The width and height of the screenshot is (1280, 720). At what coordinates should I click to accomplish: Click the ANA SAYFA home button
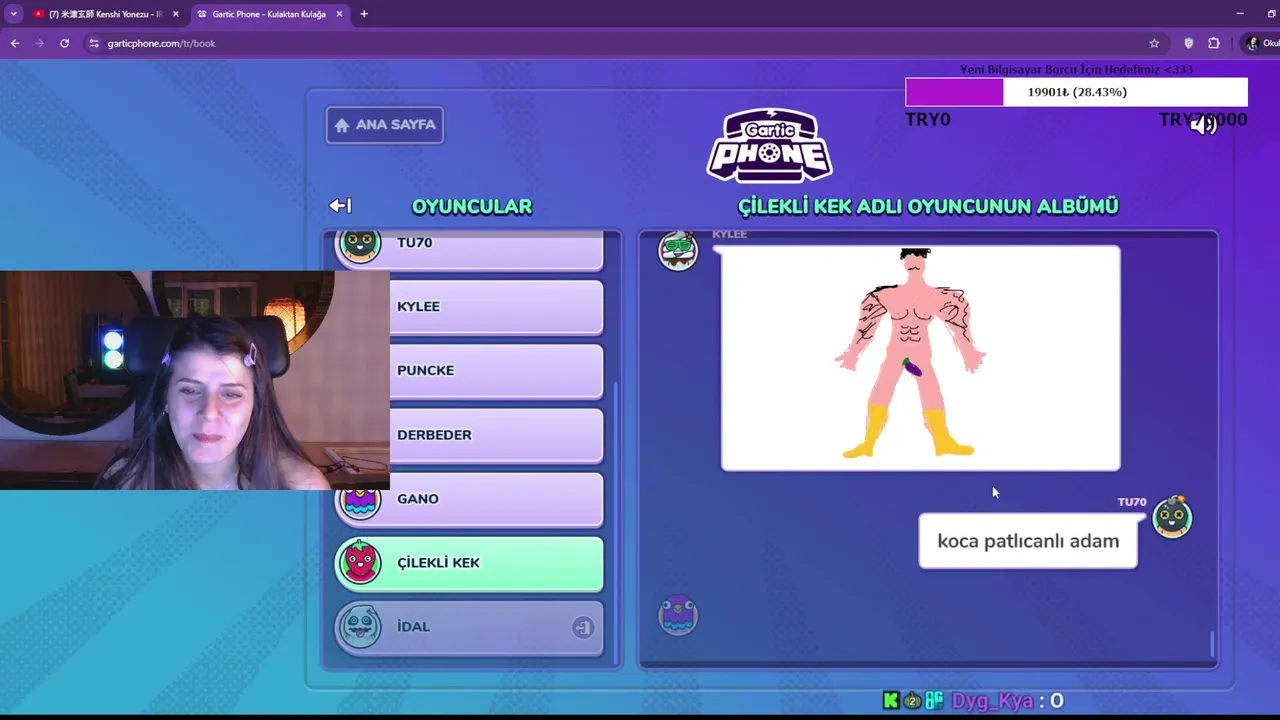click(x=385, y=125)
